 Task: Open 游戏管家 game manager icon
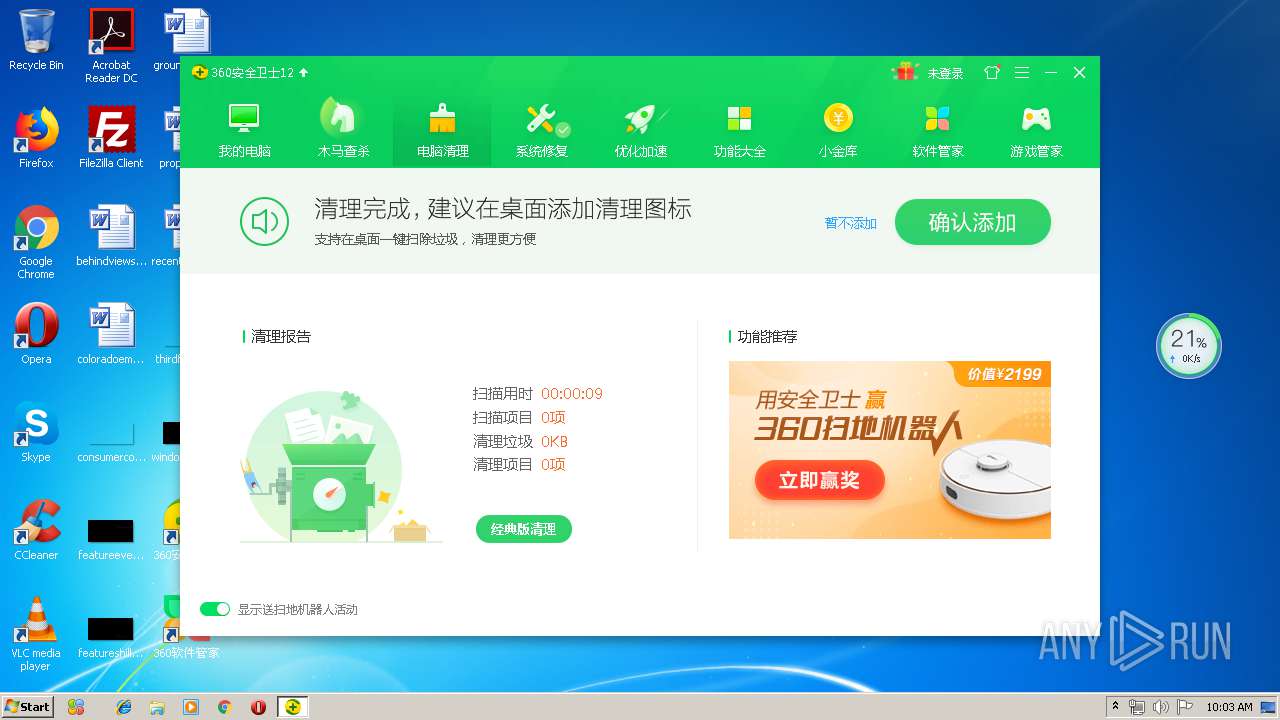(1036, 129)
